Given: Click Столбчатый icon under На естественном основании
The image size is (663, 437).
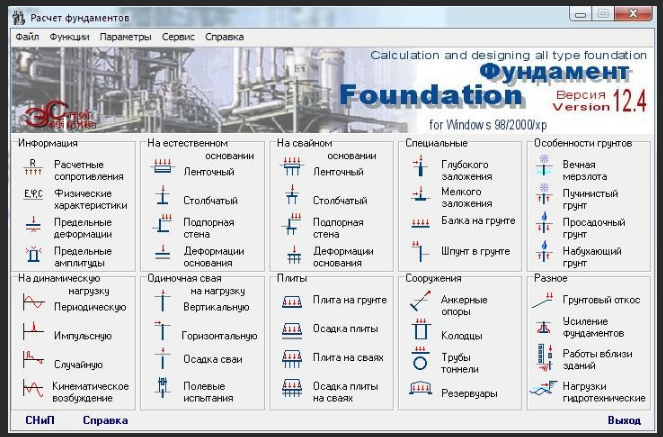Looking at the screenshot, I should pyautogui.click(x=162, y=195).
